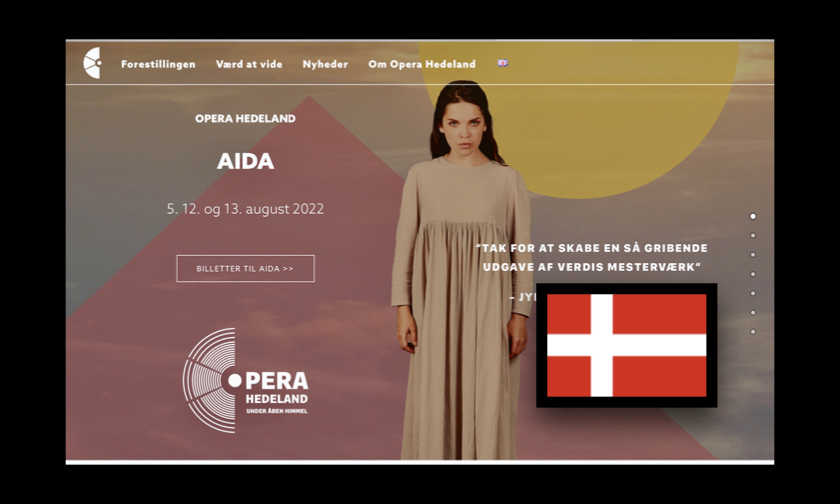
Task: Open the Værd at vide menu
Action: coord(249,64)
